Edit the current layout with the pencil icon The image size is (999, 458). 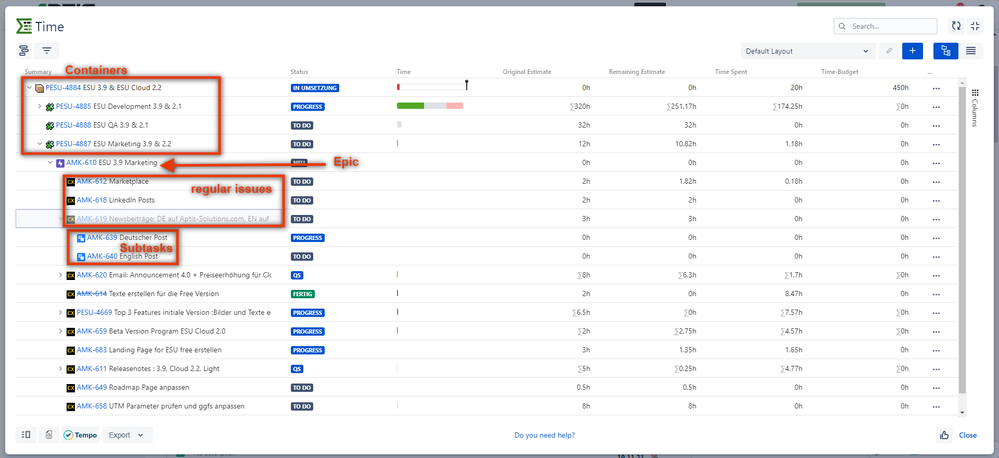pyautogui.click(x=889, y=51)
